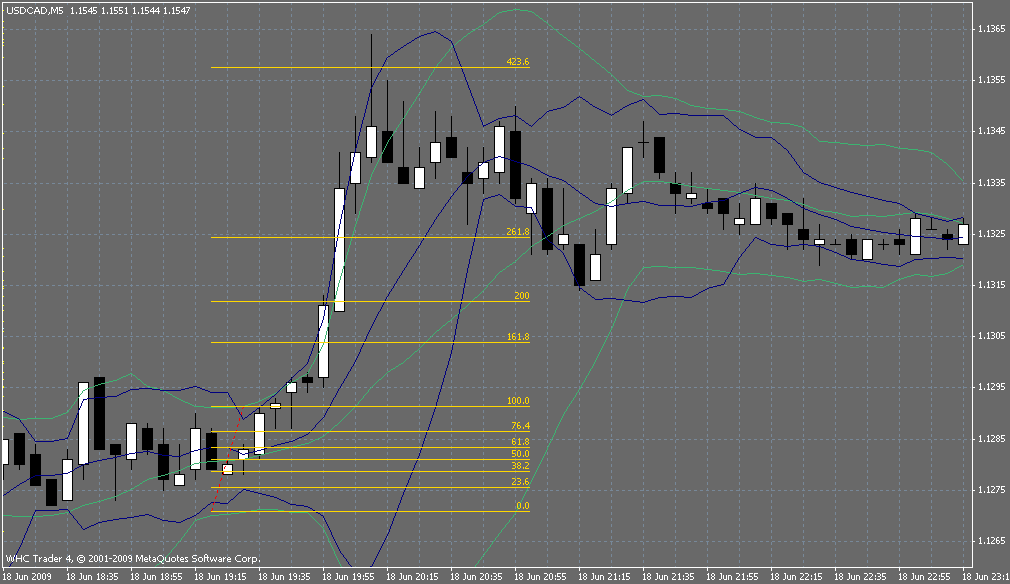1010x584 pixels.
Task: Click the 200 Fibonacci level label
Action: pyautogui.click(x=522, y=296)
